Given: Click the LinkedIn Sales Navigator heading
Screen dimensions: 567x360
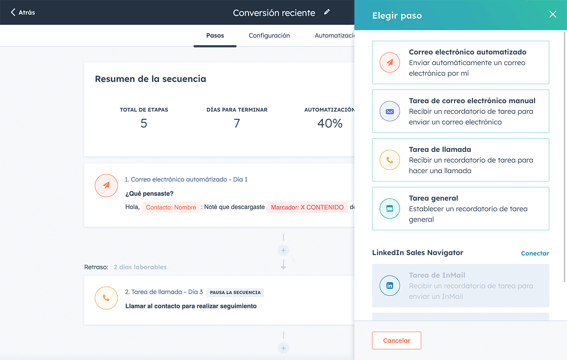Looking at the screenshot, I should pyautogui.click(x=418, y=253).
